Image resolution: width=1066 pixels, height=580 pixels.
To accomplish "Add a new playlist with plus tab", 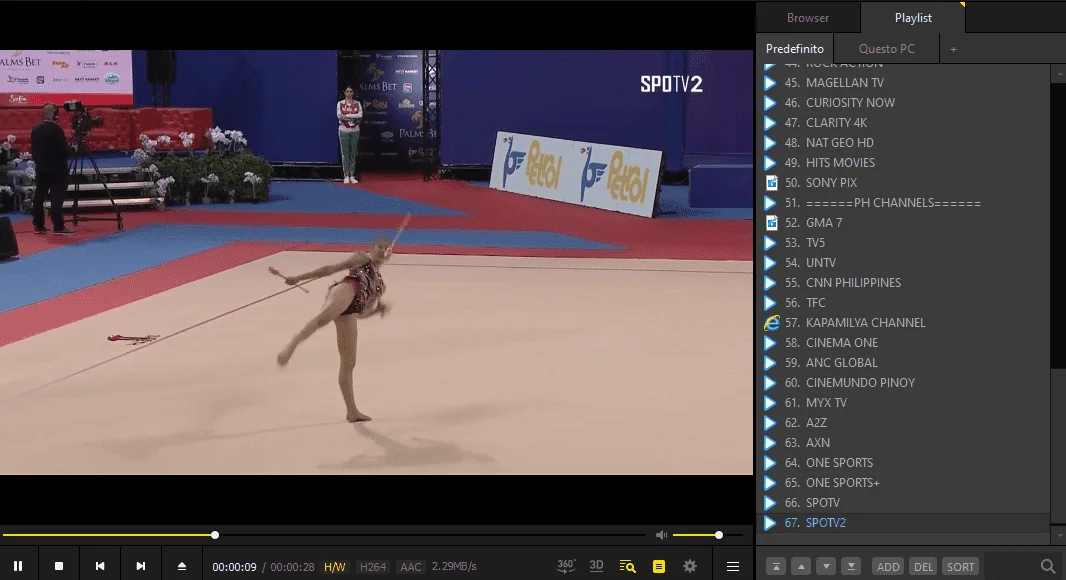I will (953, 49).
